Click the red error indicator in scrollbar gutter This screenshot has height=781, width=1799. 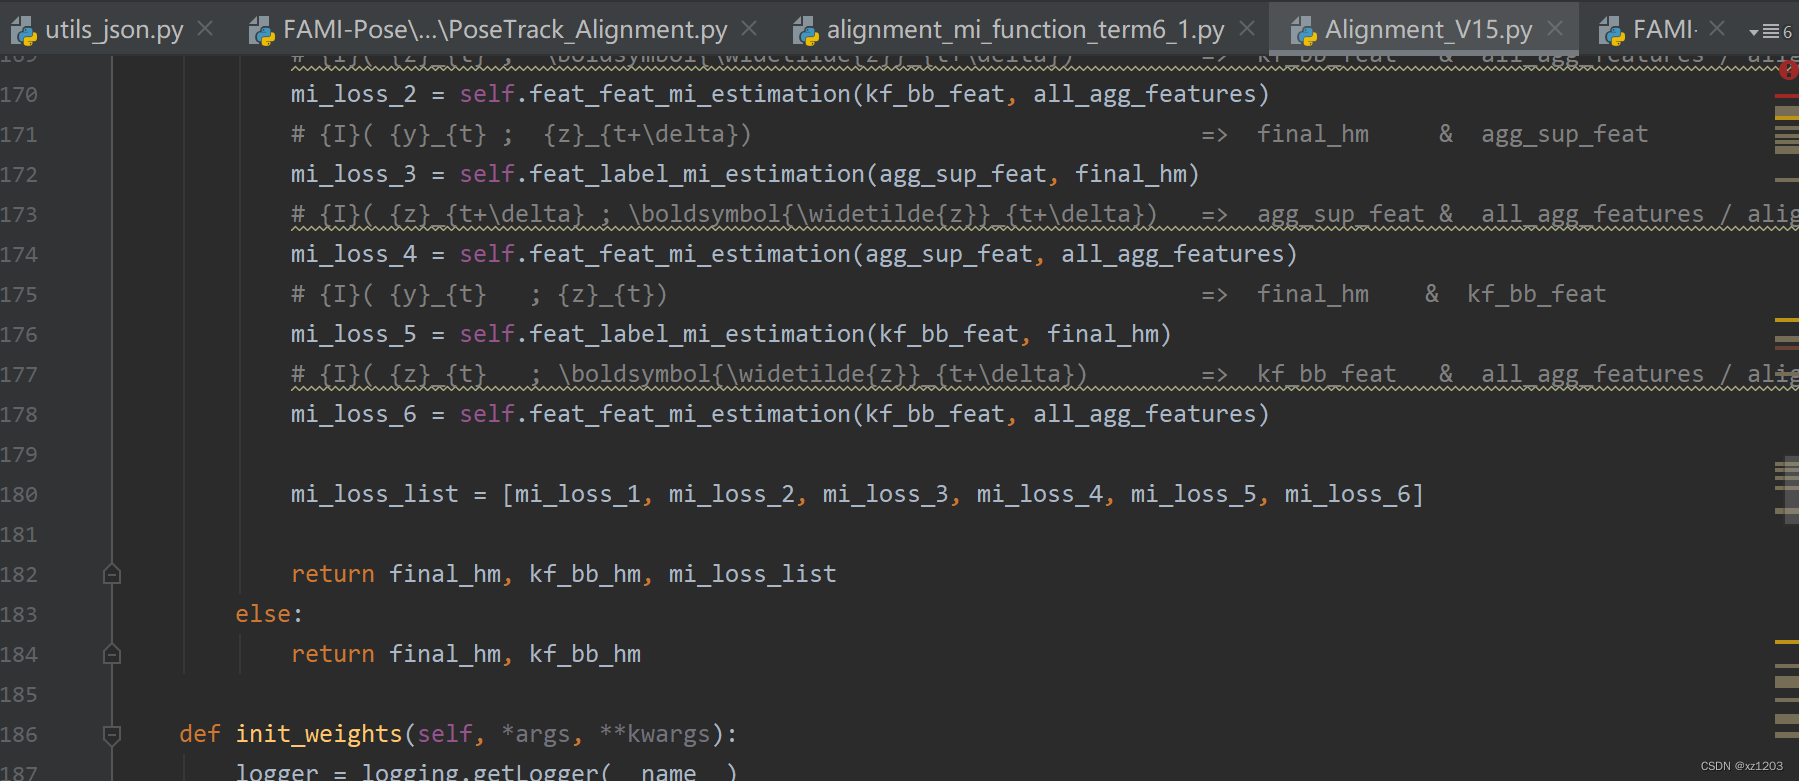1788,70
